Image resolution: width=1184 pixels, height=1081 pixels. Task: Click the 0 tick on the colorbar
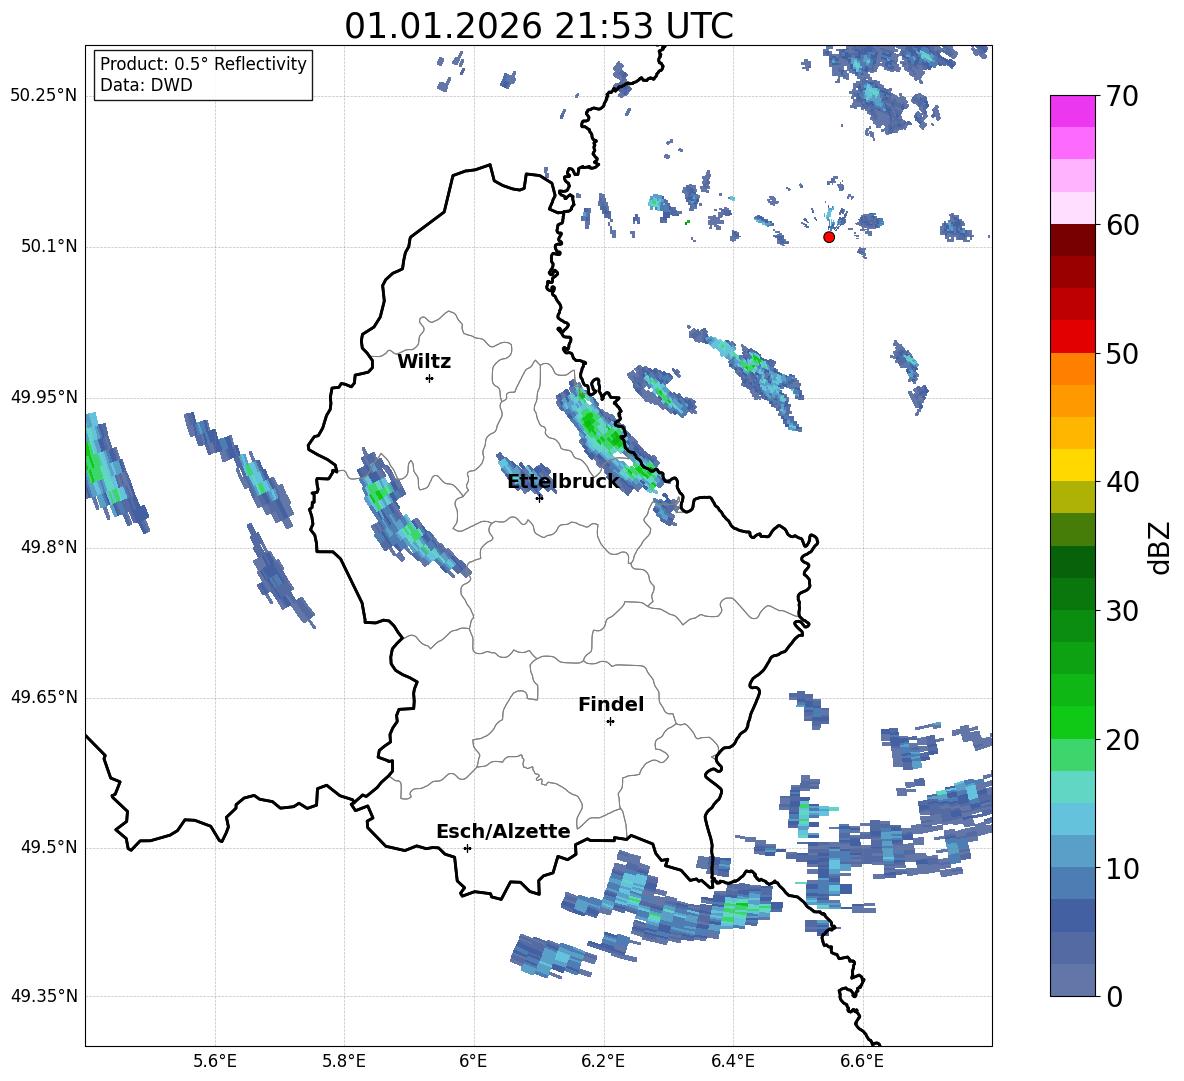coord(1114,996)
